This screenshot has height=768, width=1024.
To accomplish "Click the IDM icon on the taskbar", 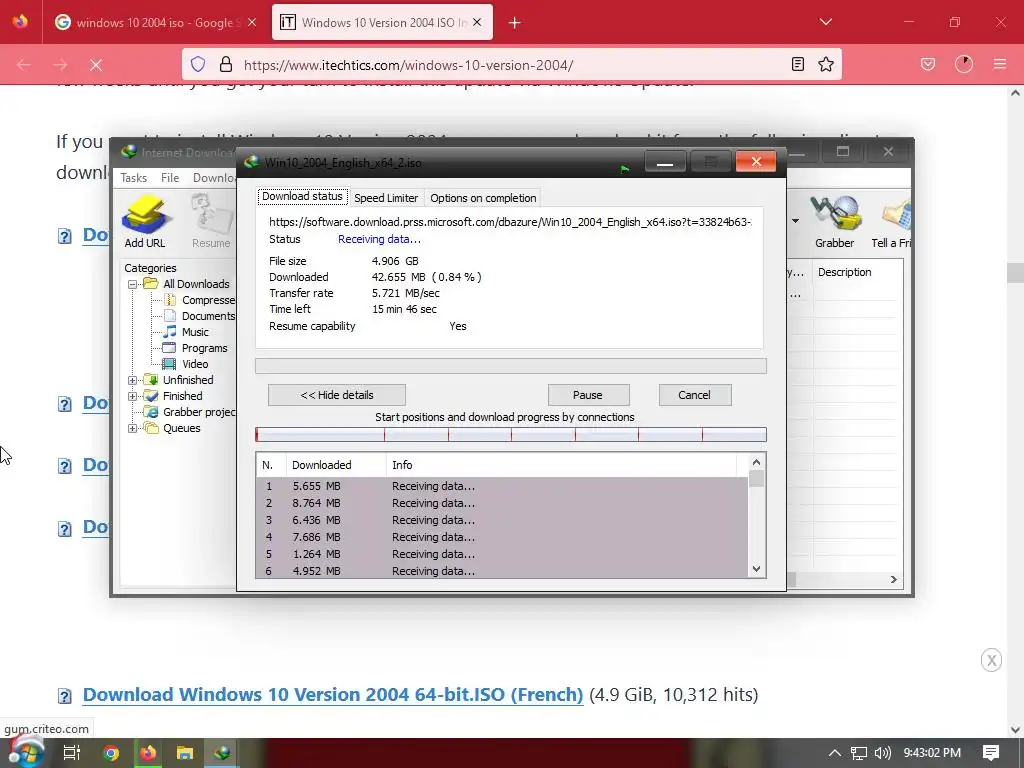I will pos(222,753).
